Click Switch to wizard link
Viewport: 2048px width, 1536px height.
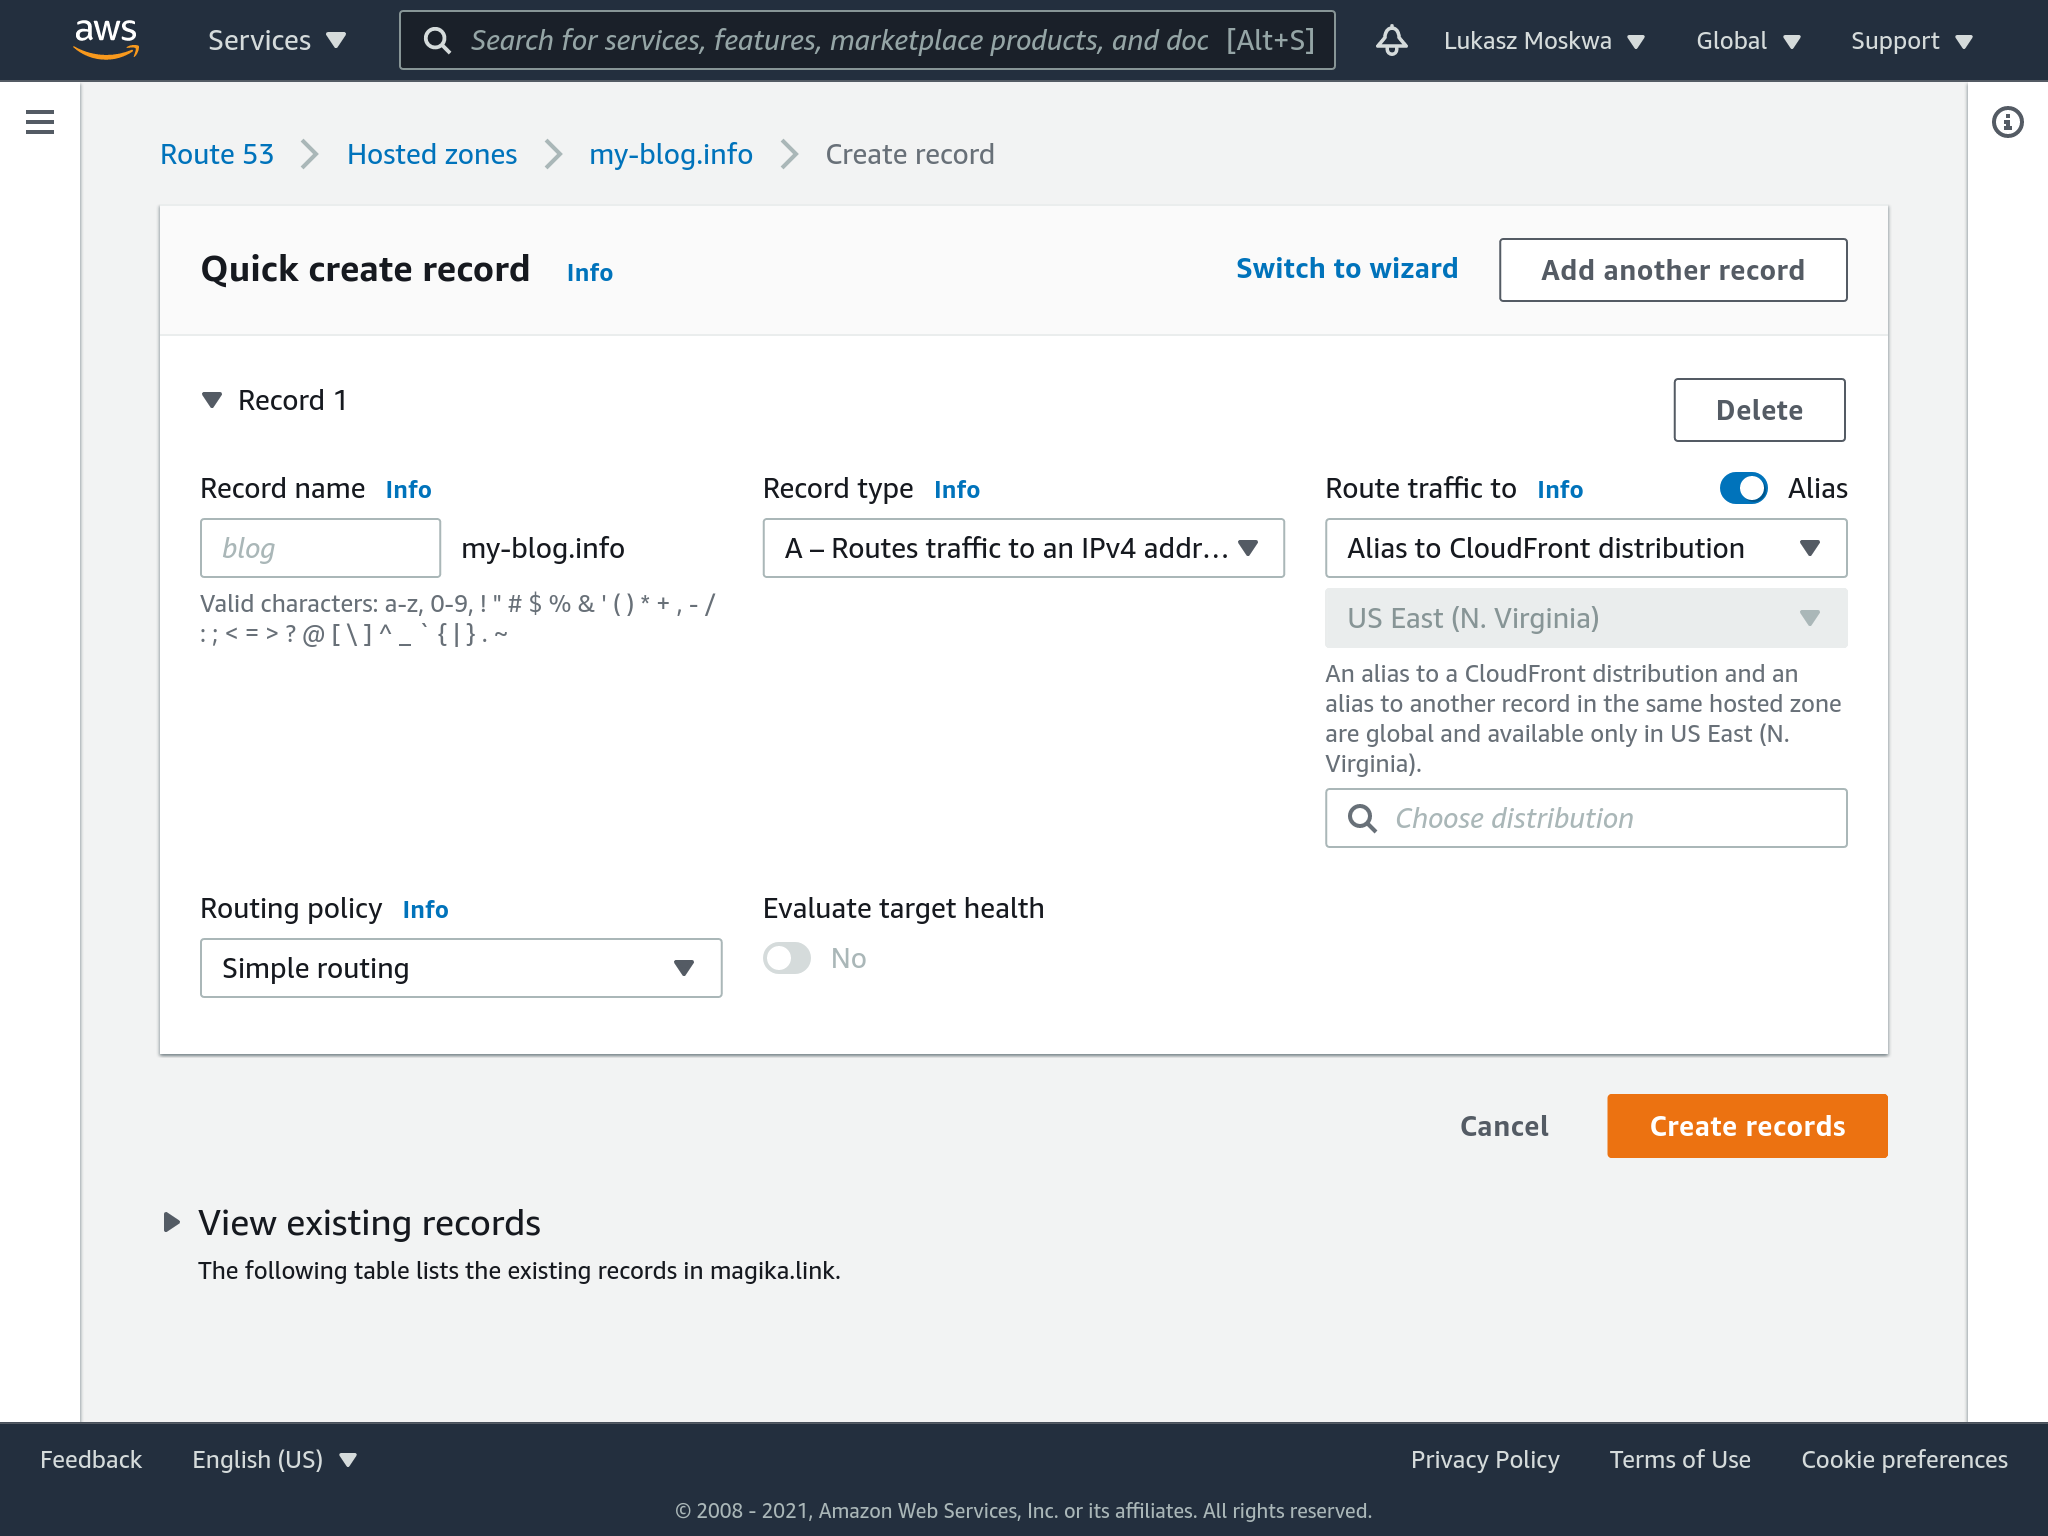click(1346, 268)
